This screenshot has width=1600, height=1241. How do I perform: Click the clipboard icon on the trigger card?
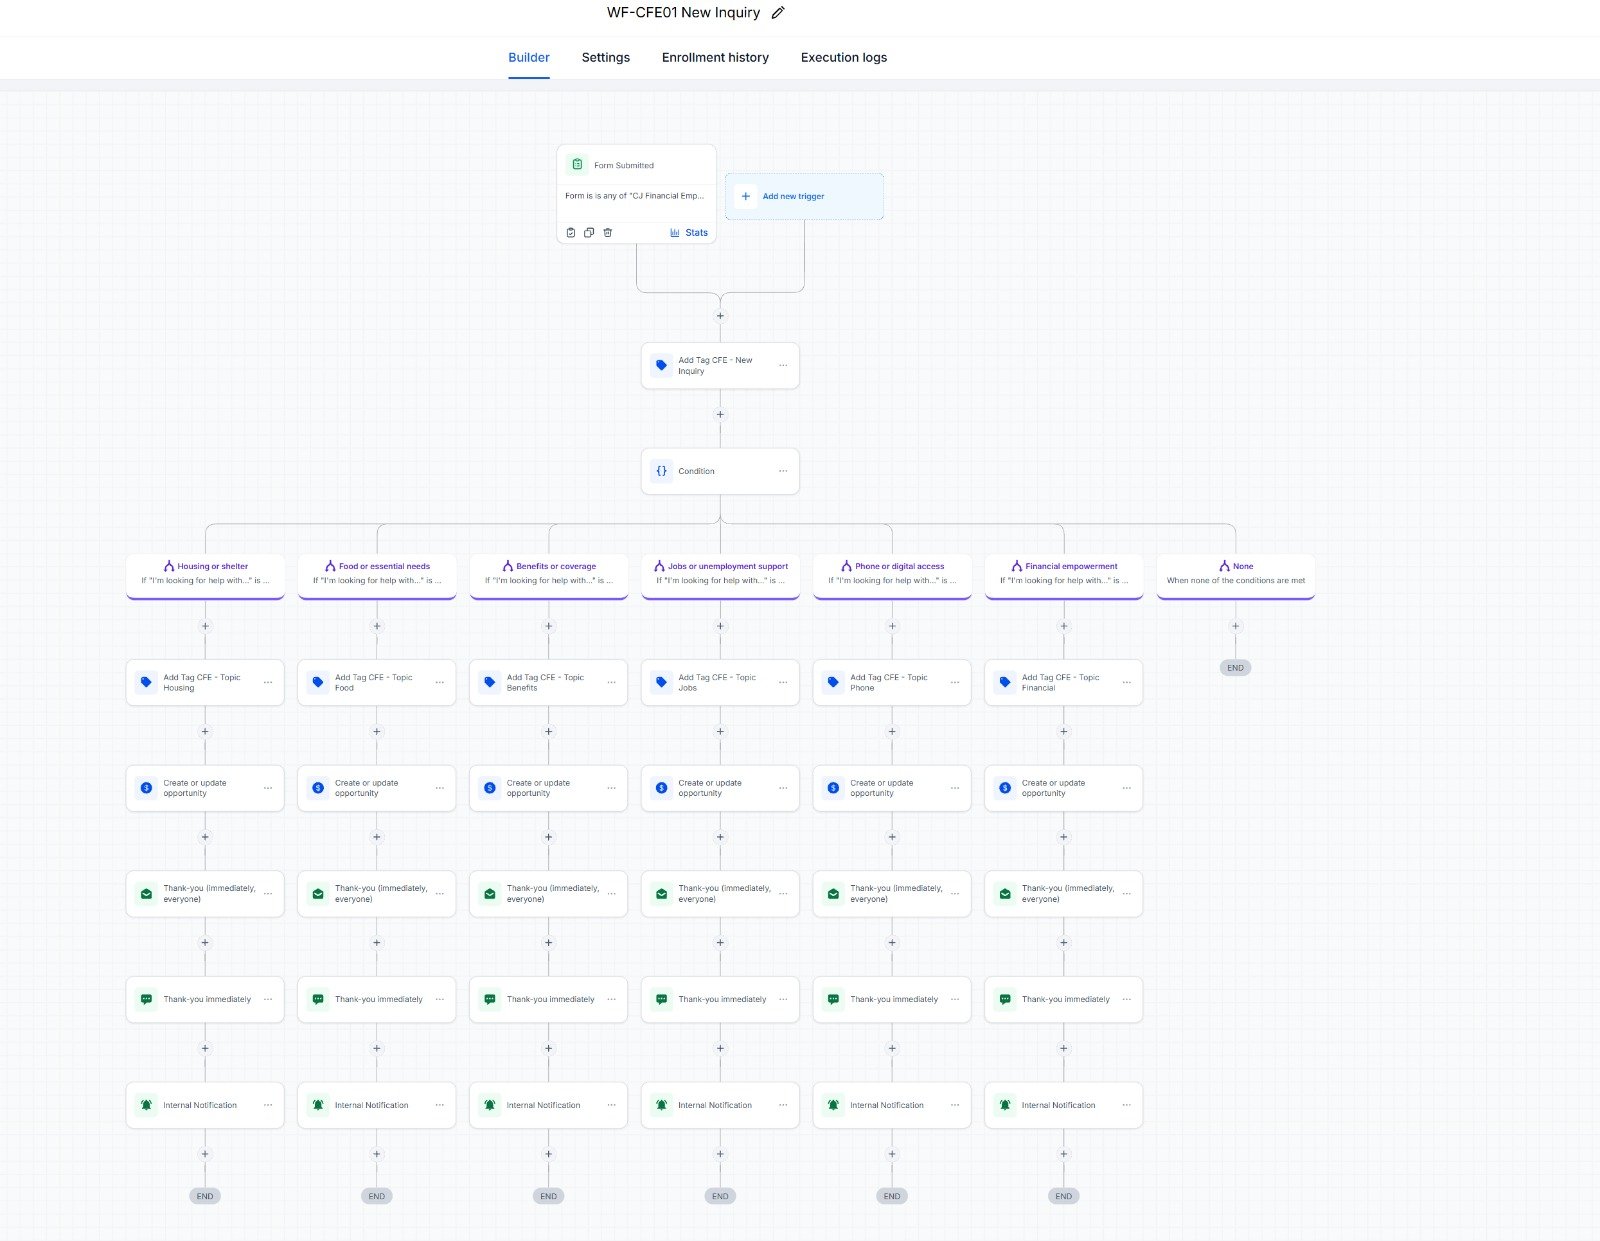click(571, 233)
